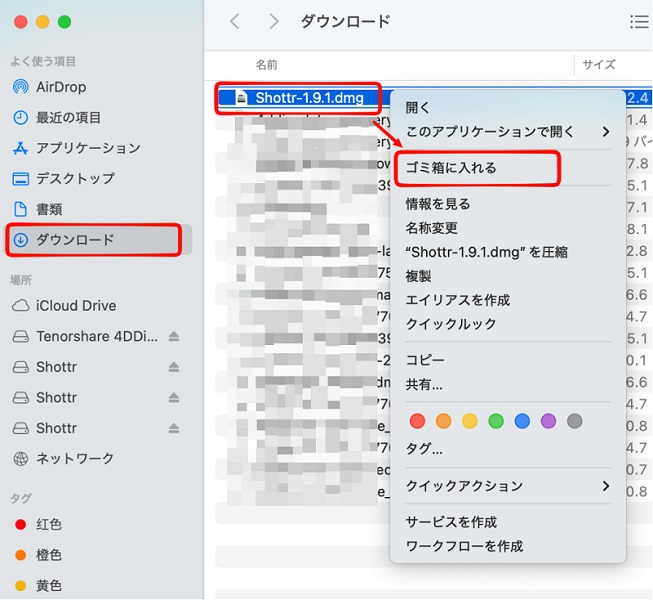Apply the red tag color dot
This screenshot has height=600, width=653.
417,421
